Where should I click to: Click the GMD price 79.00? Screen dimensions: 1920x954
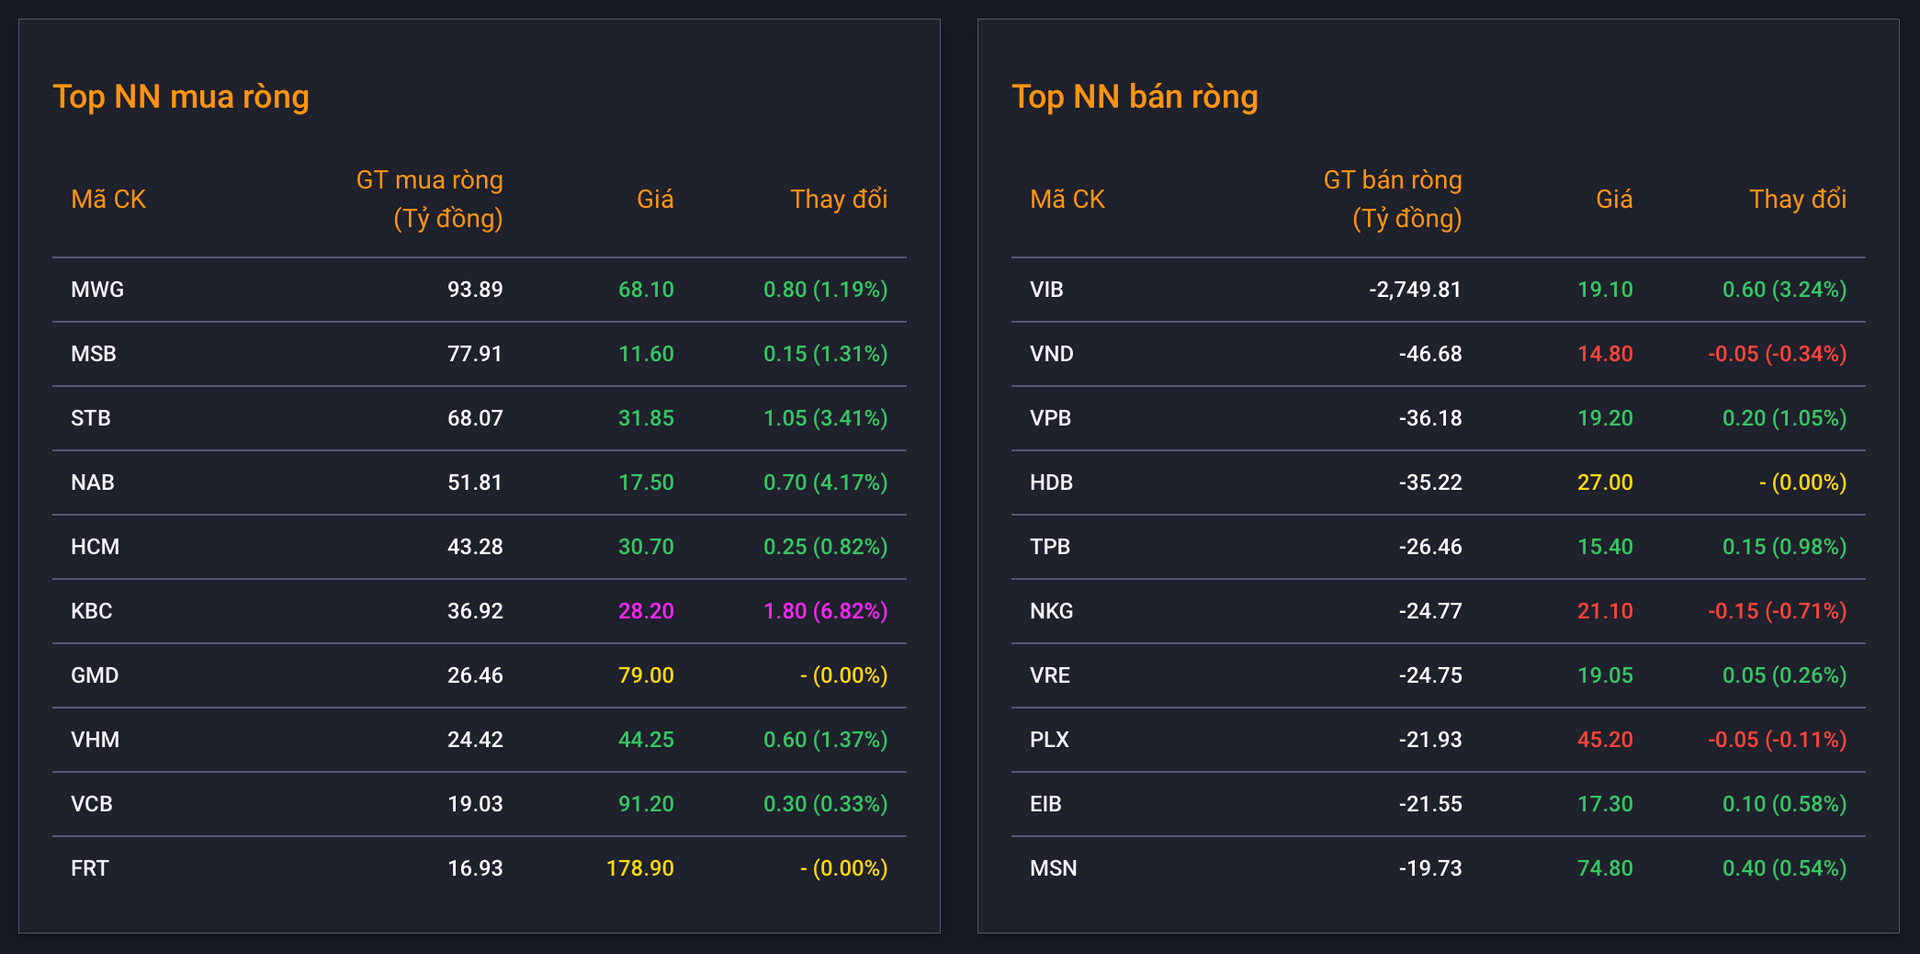[646, 676]
